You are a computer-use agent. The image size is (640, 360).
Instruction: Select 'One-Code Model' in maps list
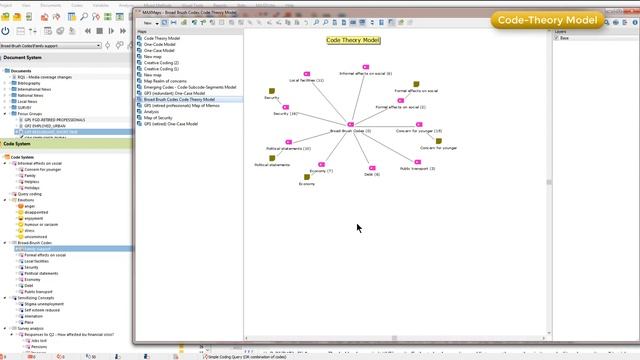[160, 44]
